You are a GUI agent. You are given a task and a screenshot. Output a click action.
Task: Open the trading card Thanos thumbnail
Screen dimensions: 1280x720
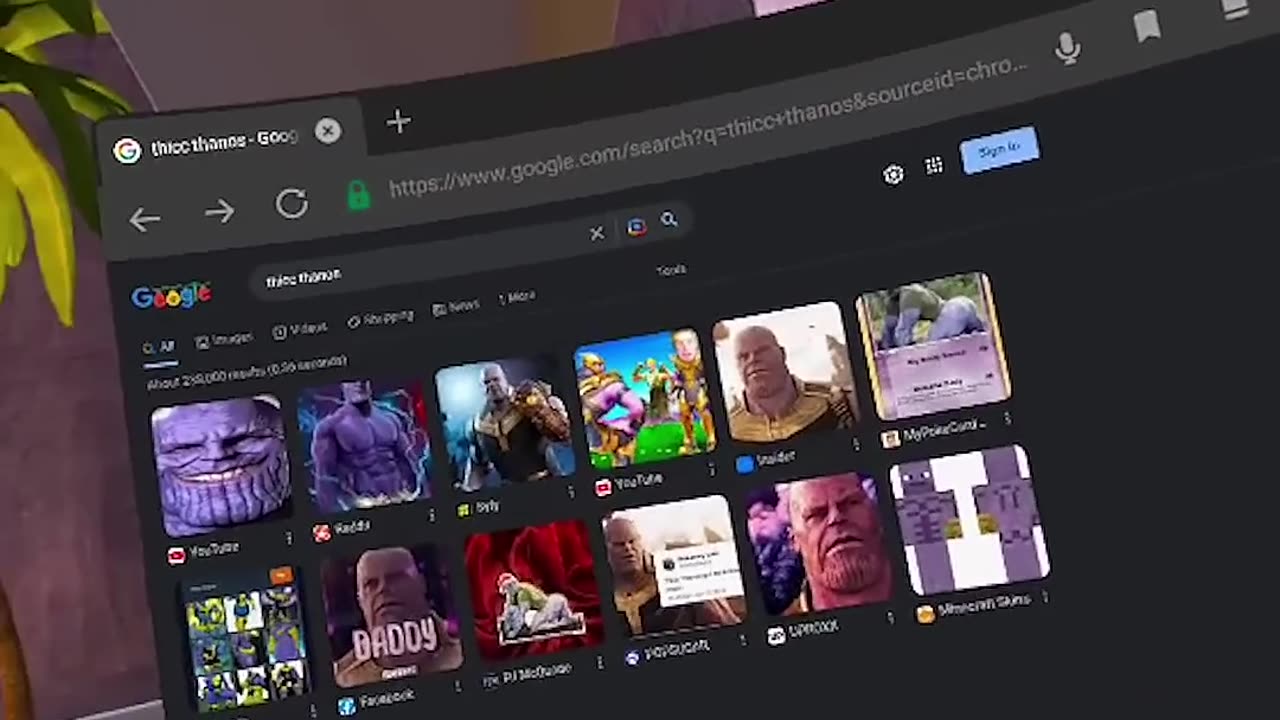(934, 347)
